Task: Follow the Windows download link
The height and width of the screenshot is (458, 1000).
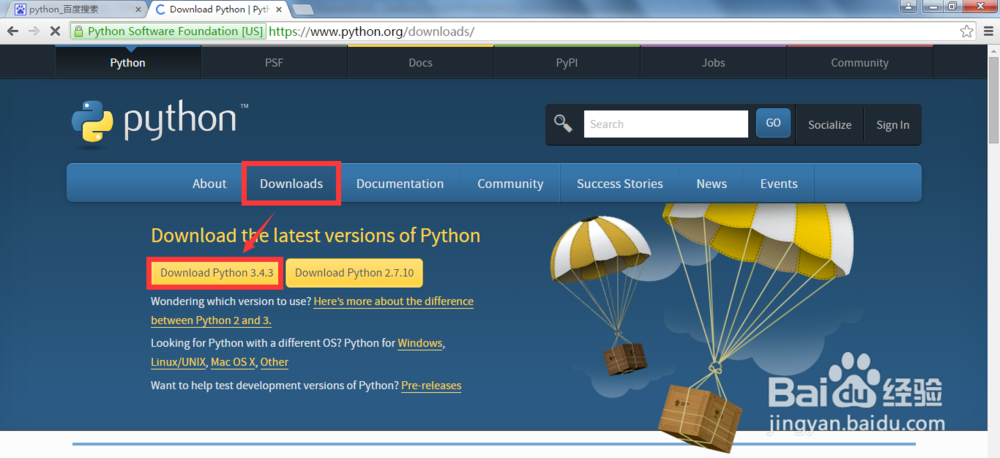Action: point(420,343)
